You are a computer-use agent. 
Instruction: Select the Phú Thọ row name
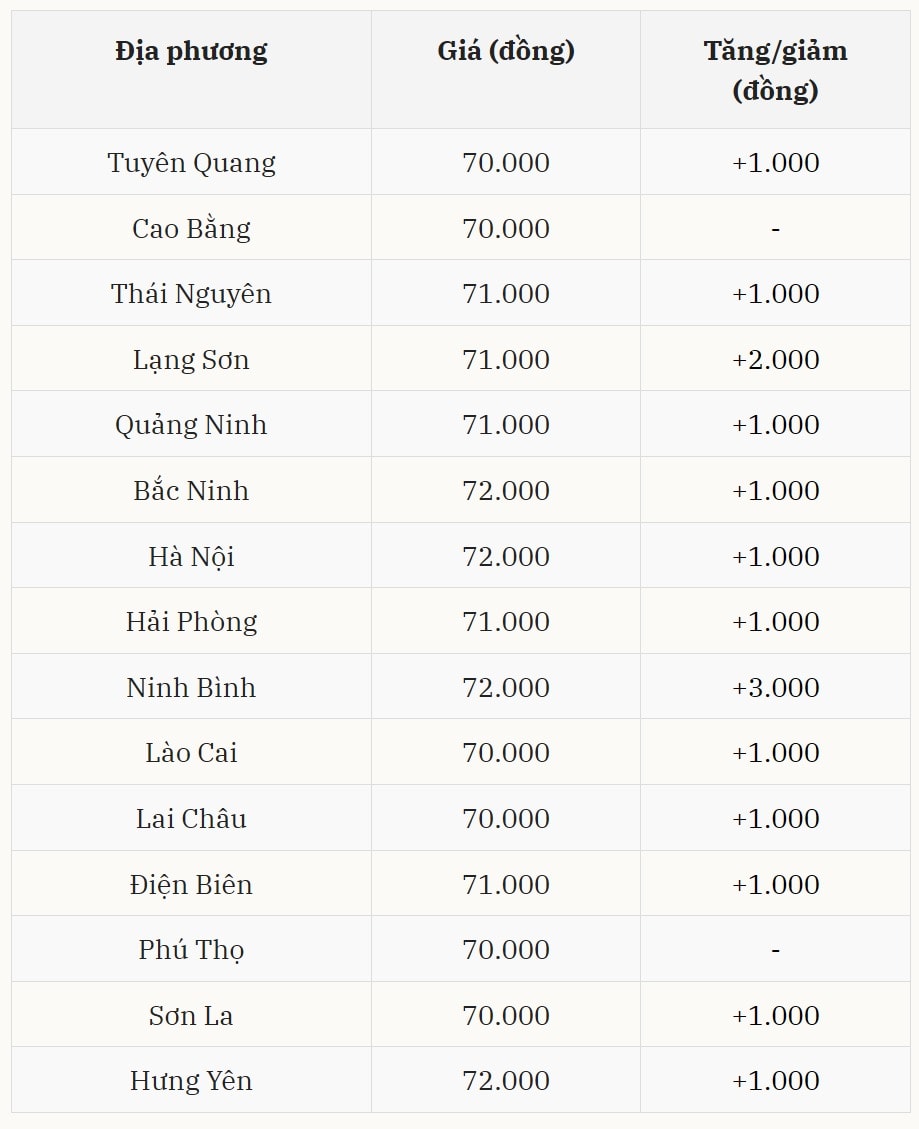[x=191, y=950]
